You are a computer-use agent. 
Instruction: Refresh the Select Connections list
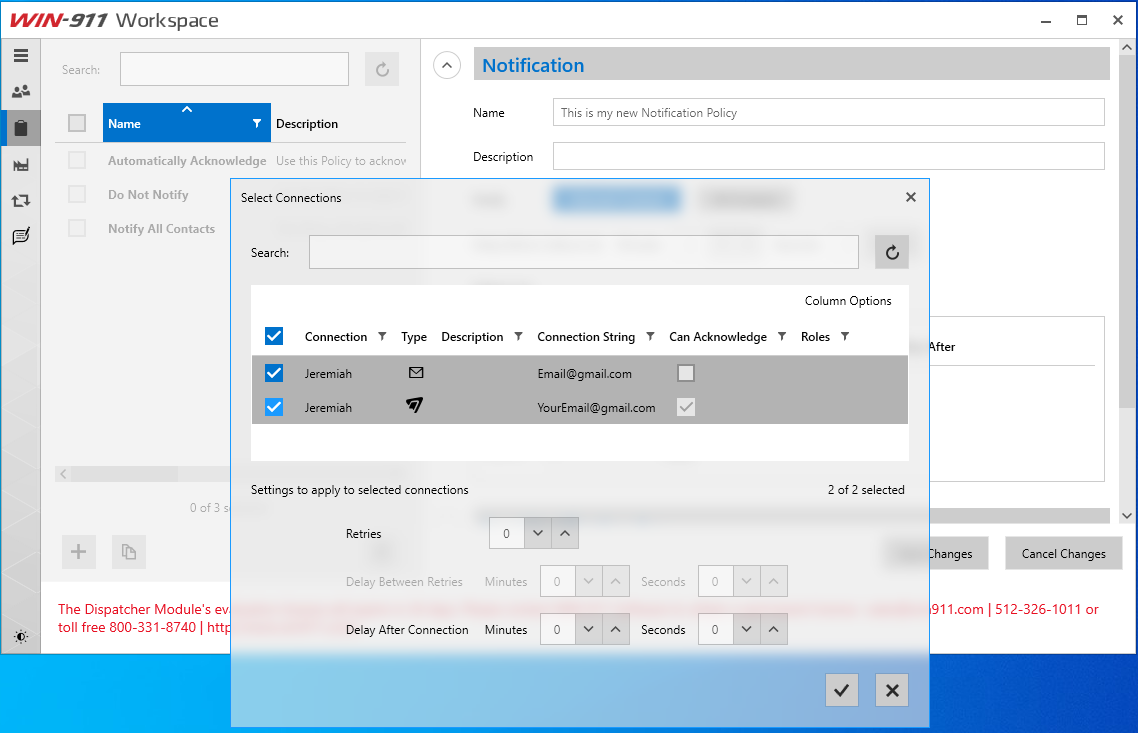click(892, 252)
